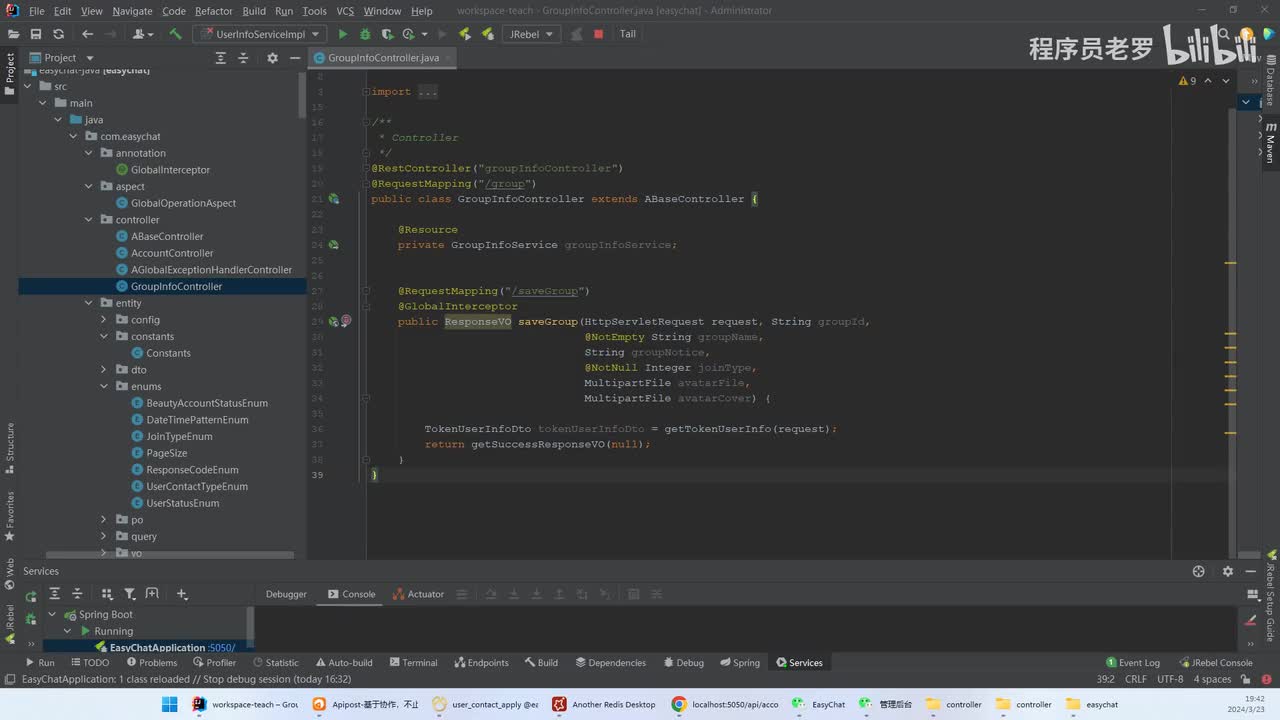1280x720 pixels.
Task: Click the green Run button in the toolbar
Action: tap(343, 34)
